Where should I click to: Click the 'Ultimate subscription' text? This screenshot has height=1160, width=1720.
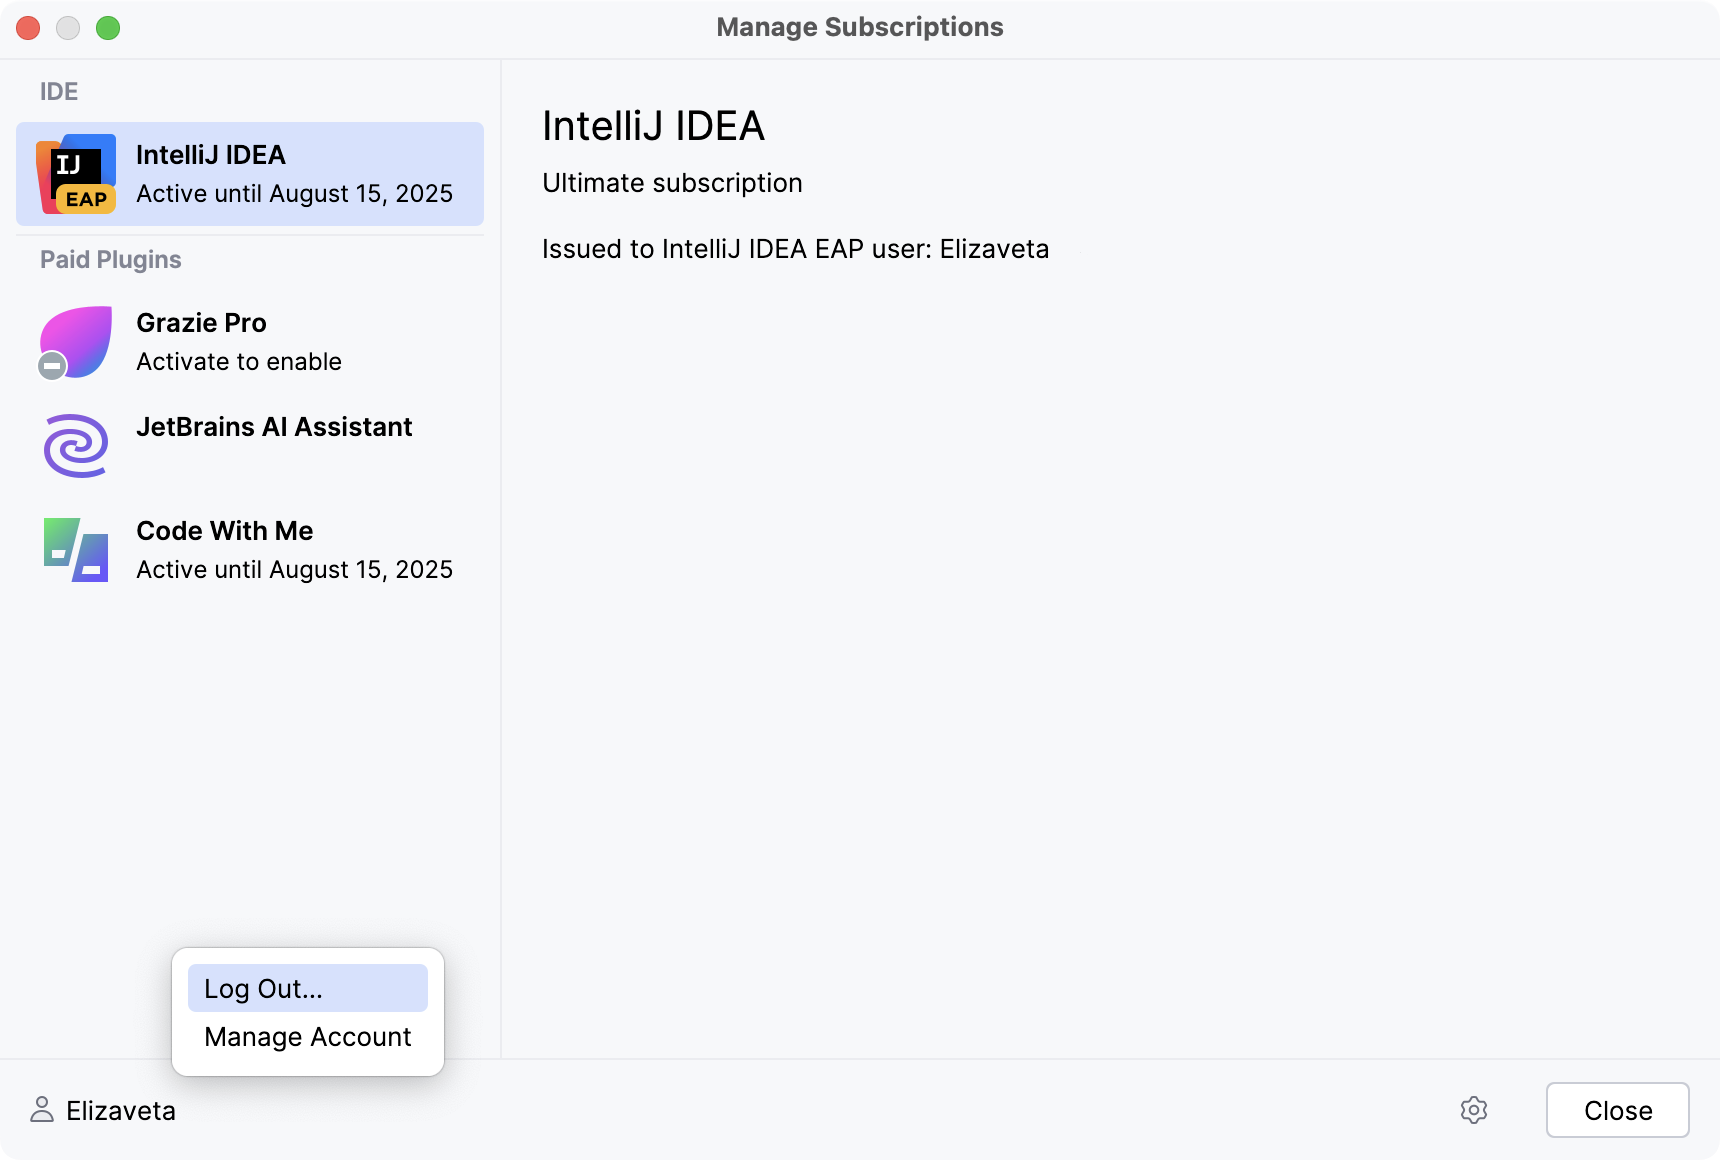point(672,183)
